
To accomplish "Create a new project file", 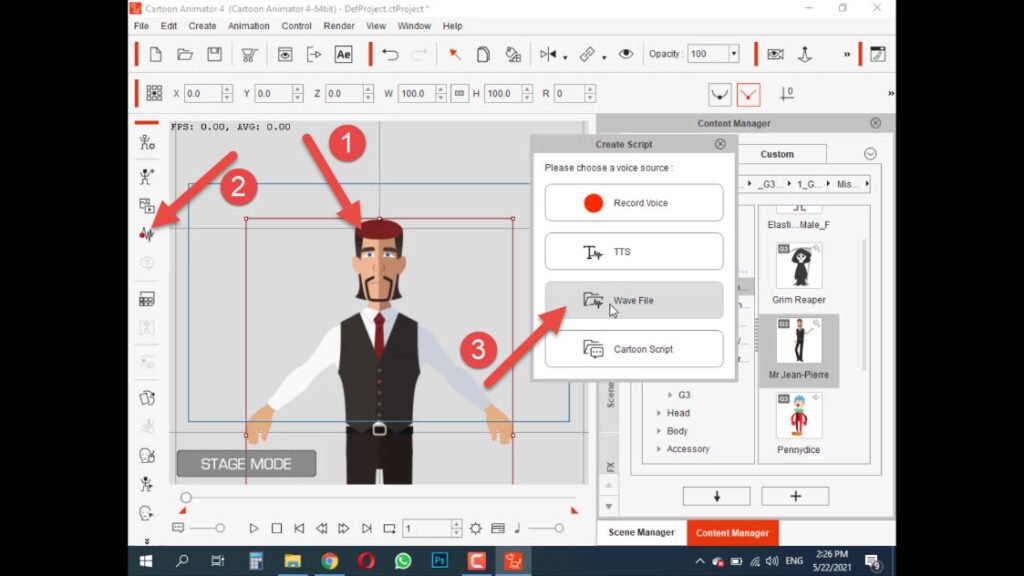I will click(155, 54).
